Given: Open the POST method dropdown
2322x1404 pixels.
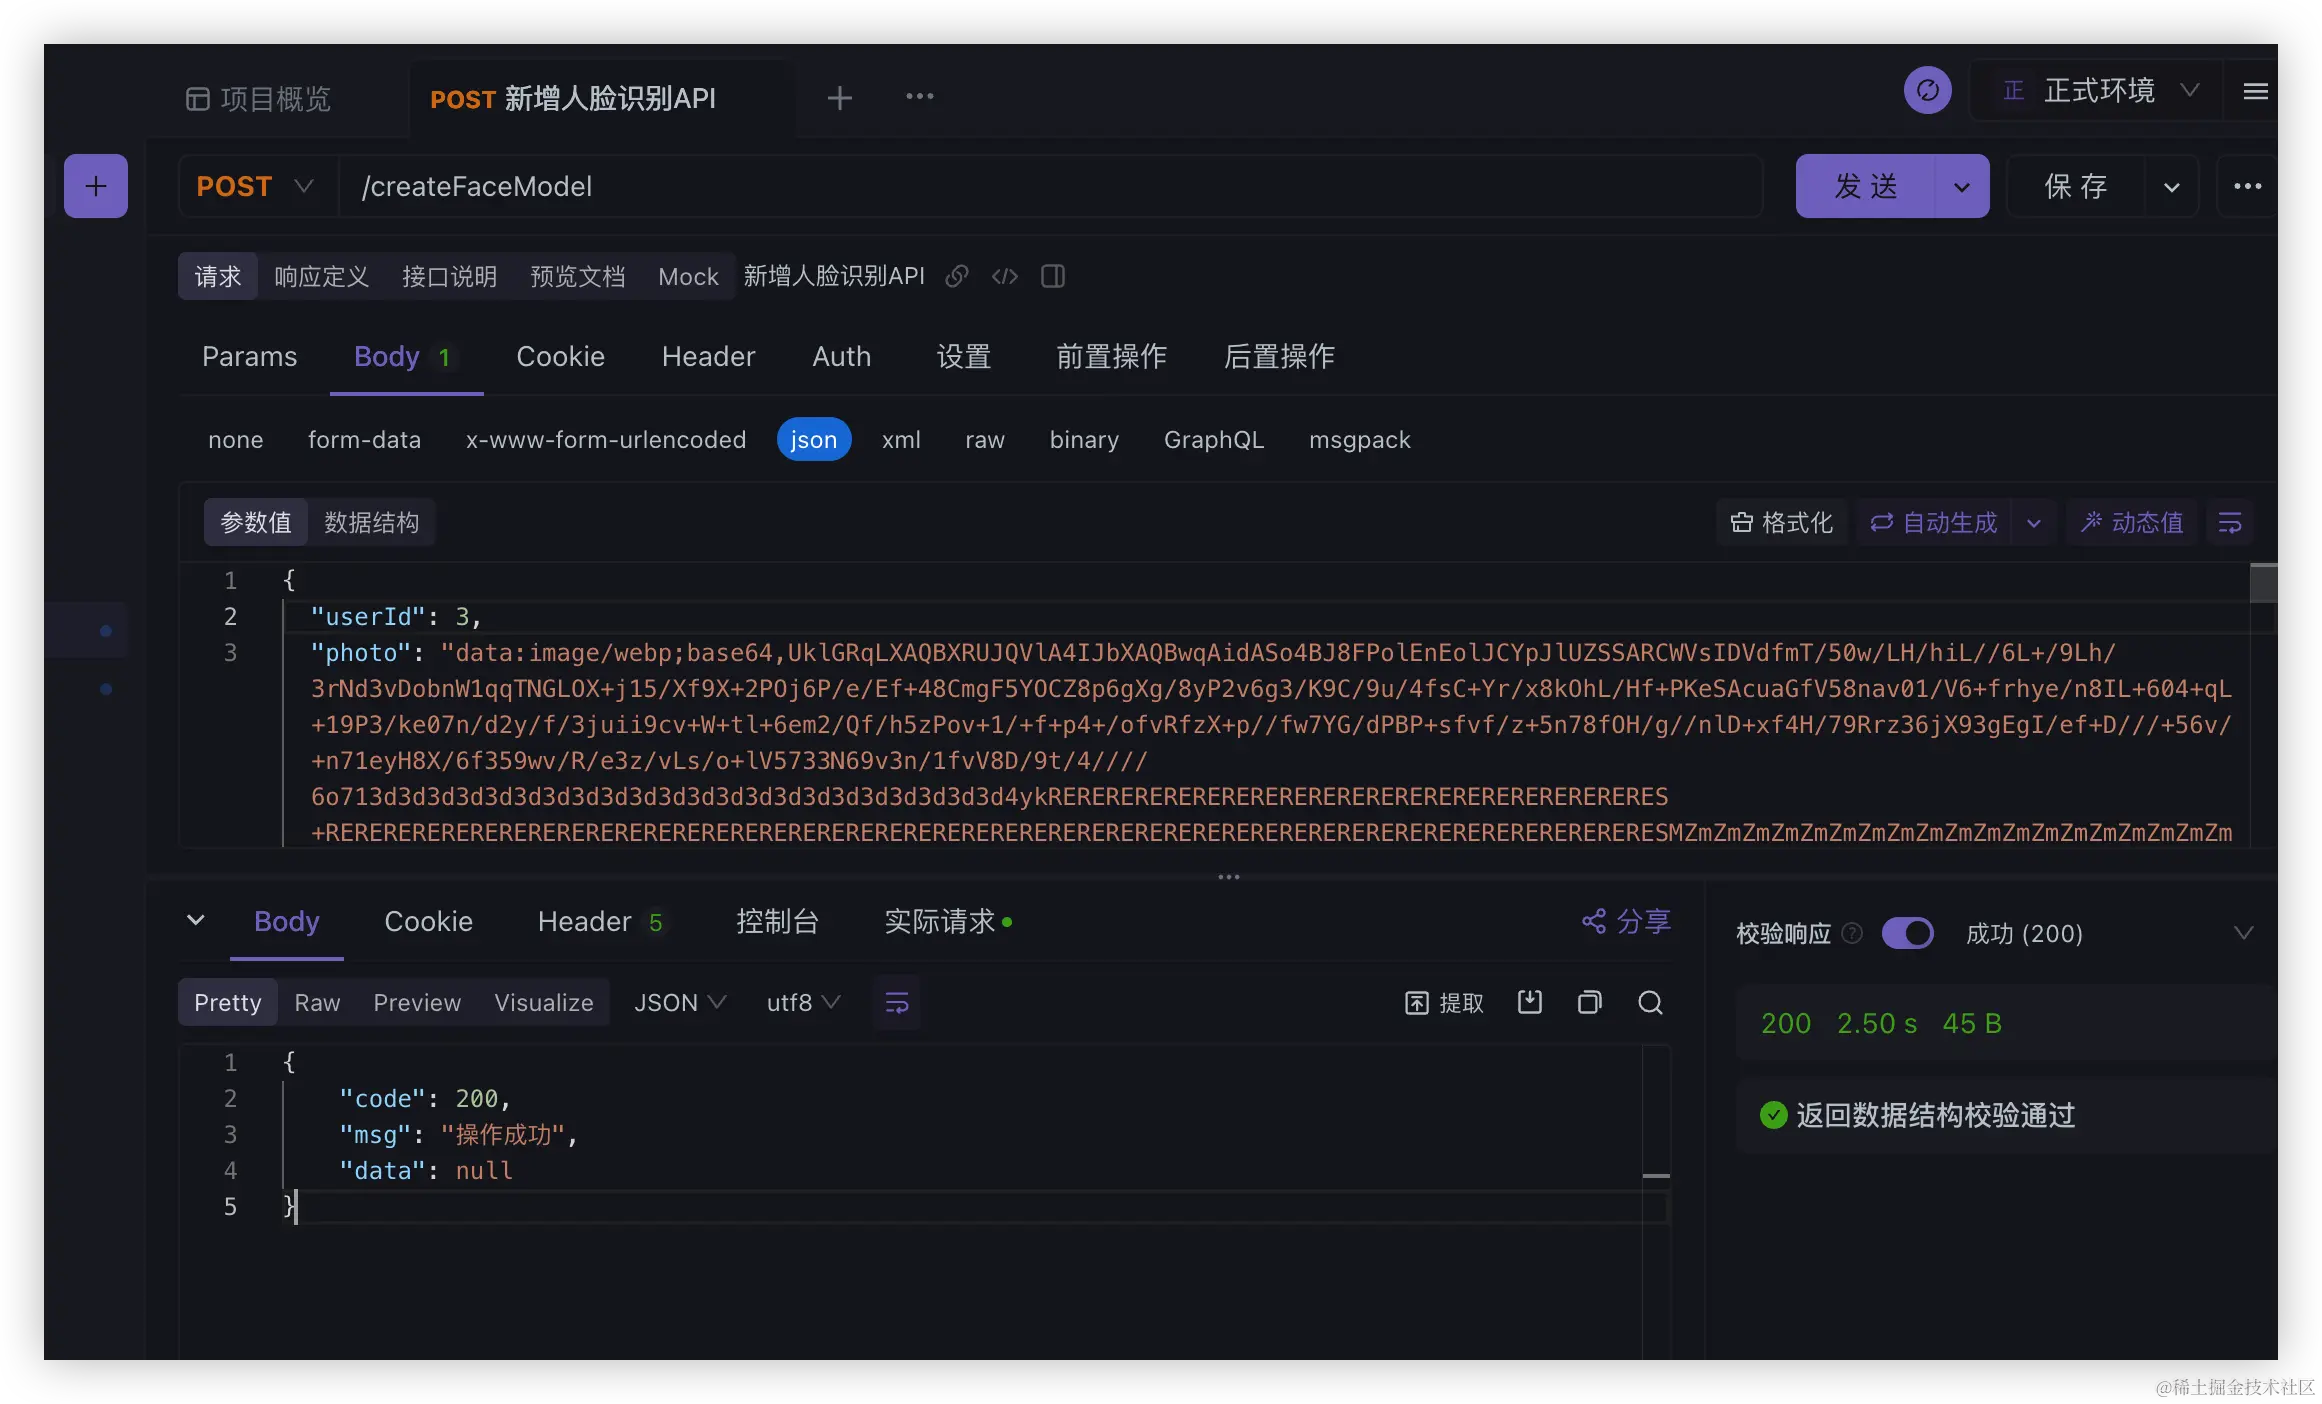Looking at the screenshot, I should tap(256, 186).
